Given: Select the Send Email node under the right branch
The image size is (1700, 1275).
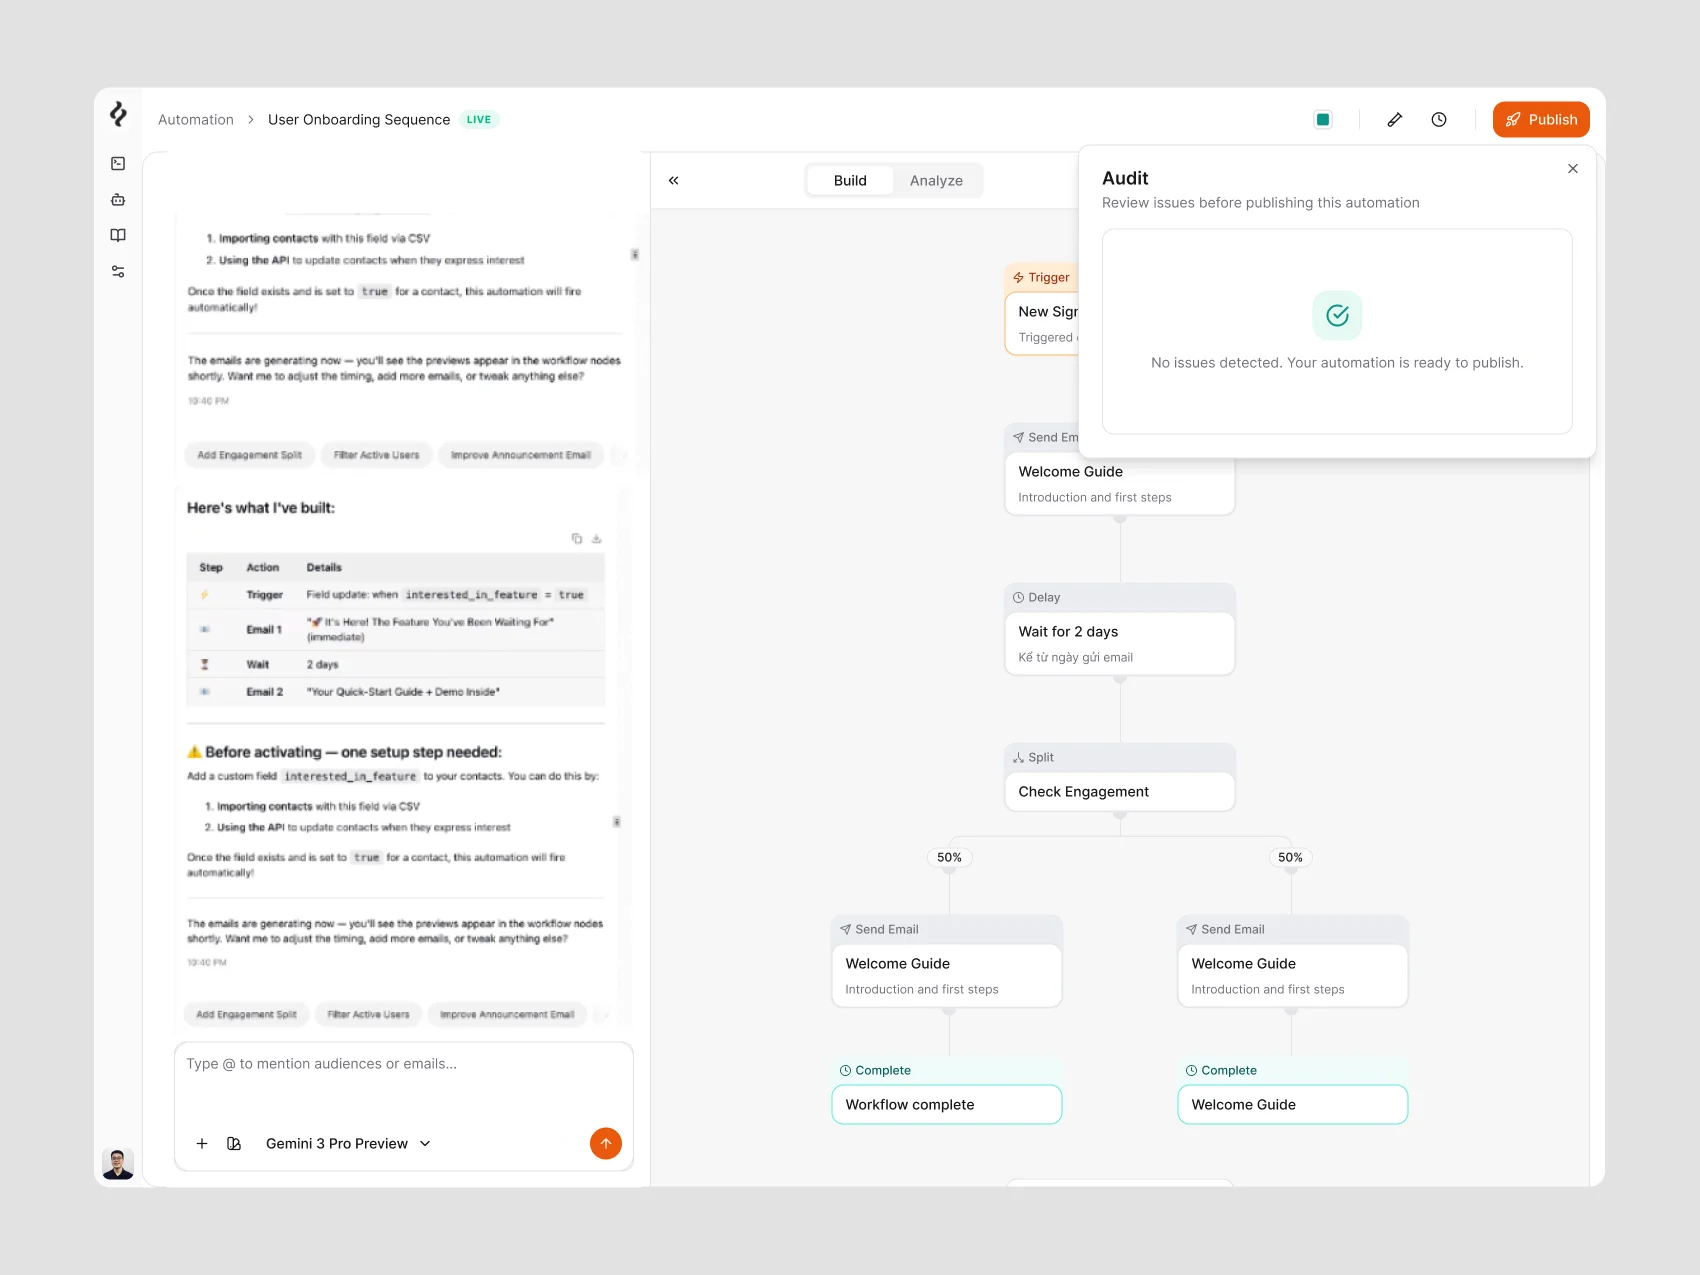Looking at the screenshot, I should pyautogui.click(x=1293, y=962).
